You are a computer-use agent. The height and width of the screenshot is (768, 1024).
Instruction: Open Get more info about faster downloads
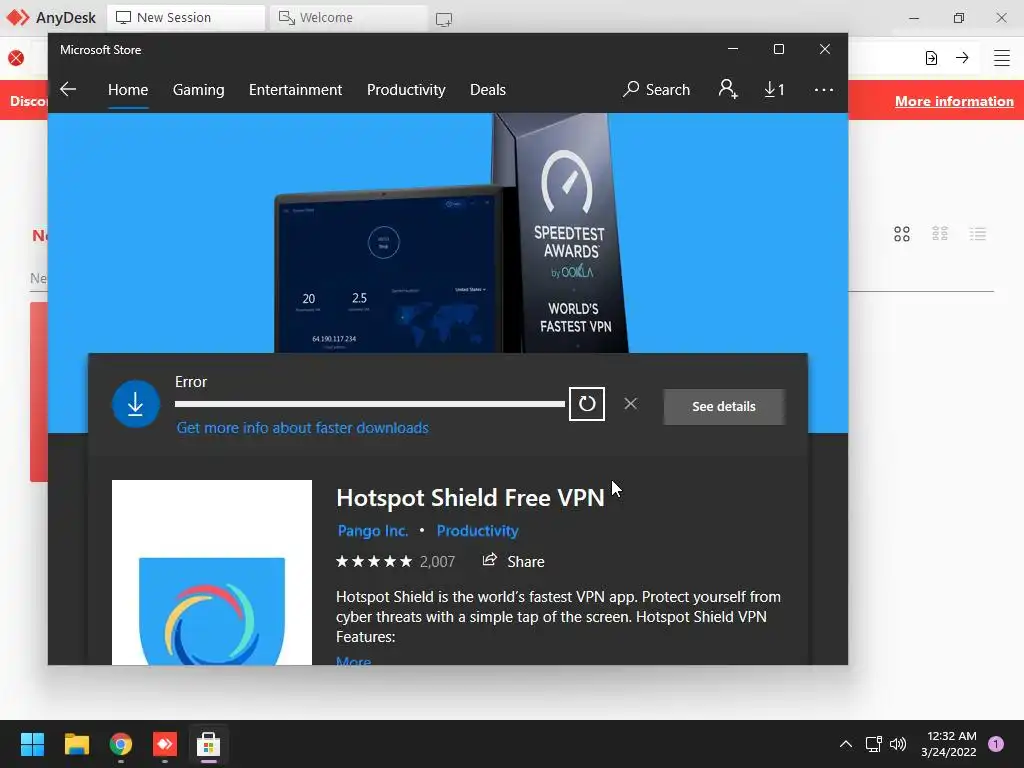tap(302, 428)
